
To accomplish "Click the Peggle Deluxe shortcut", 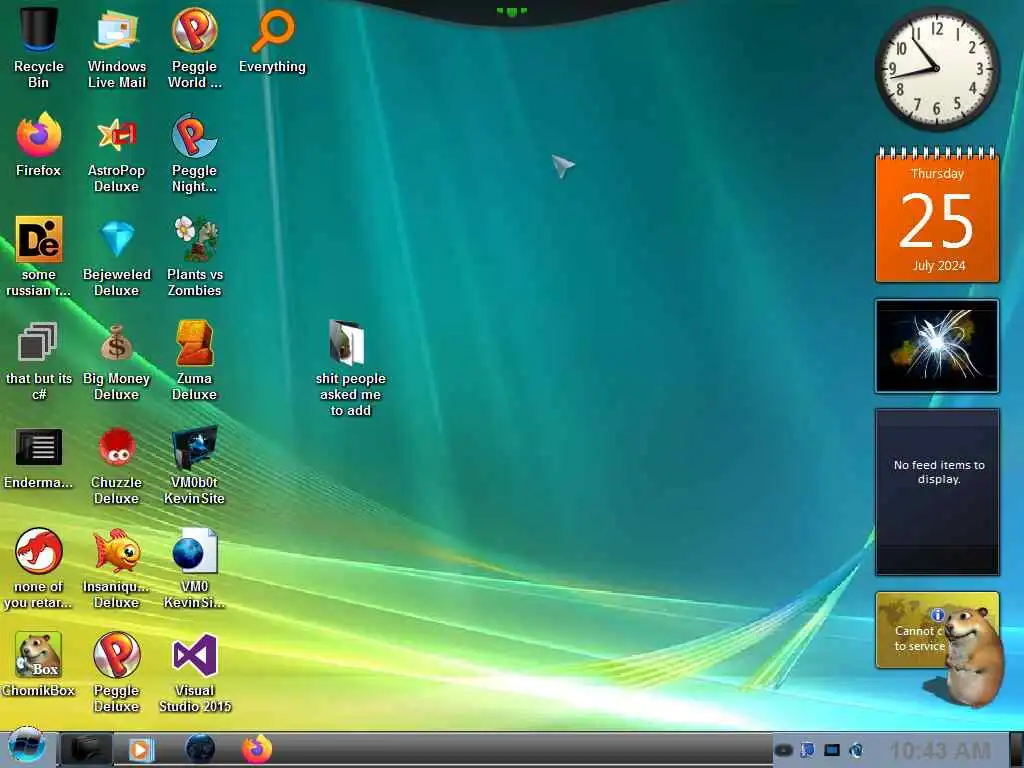I will click(x=116, y=671).
